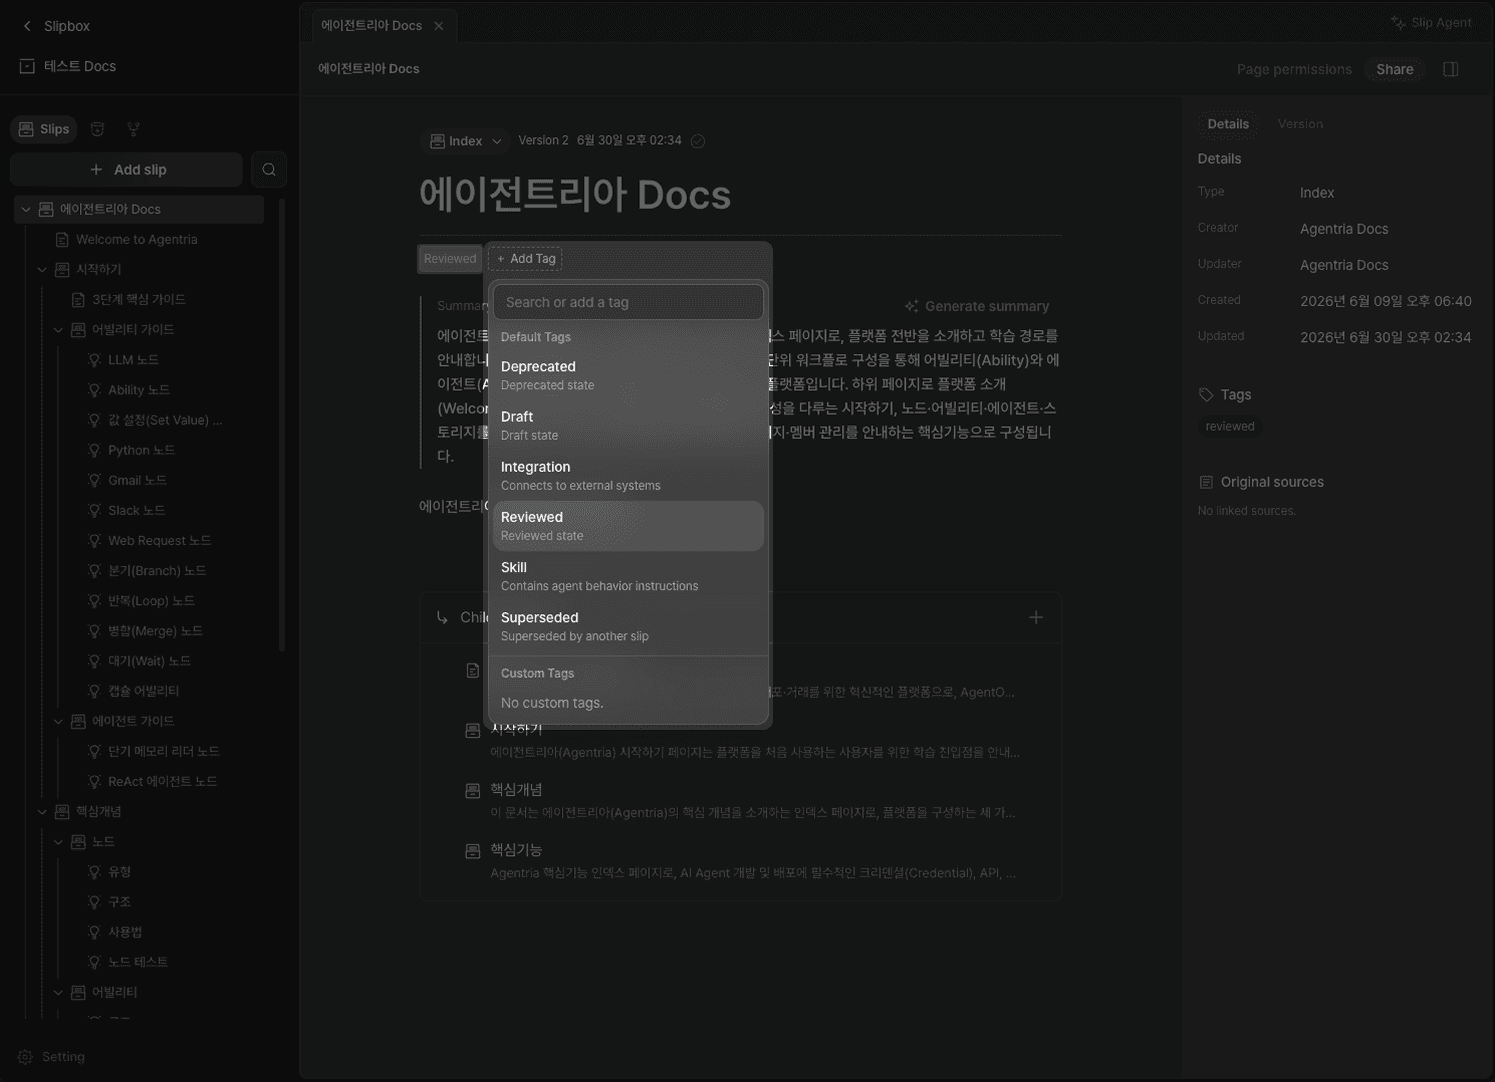This screenshot has width=1495, height=1082.
Task: Open Slip Agent sparkle icon
Action: pos(1398,22)
